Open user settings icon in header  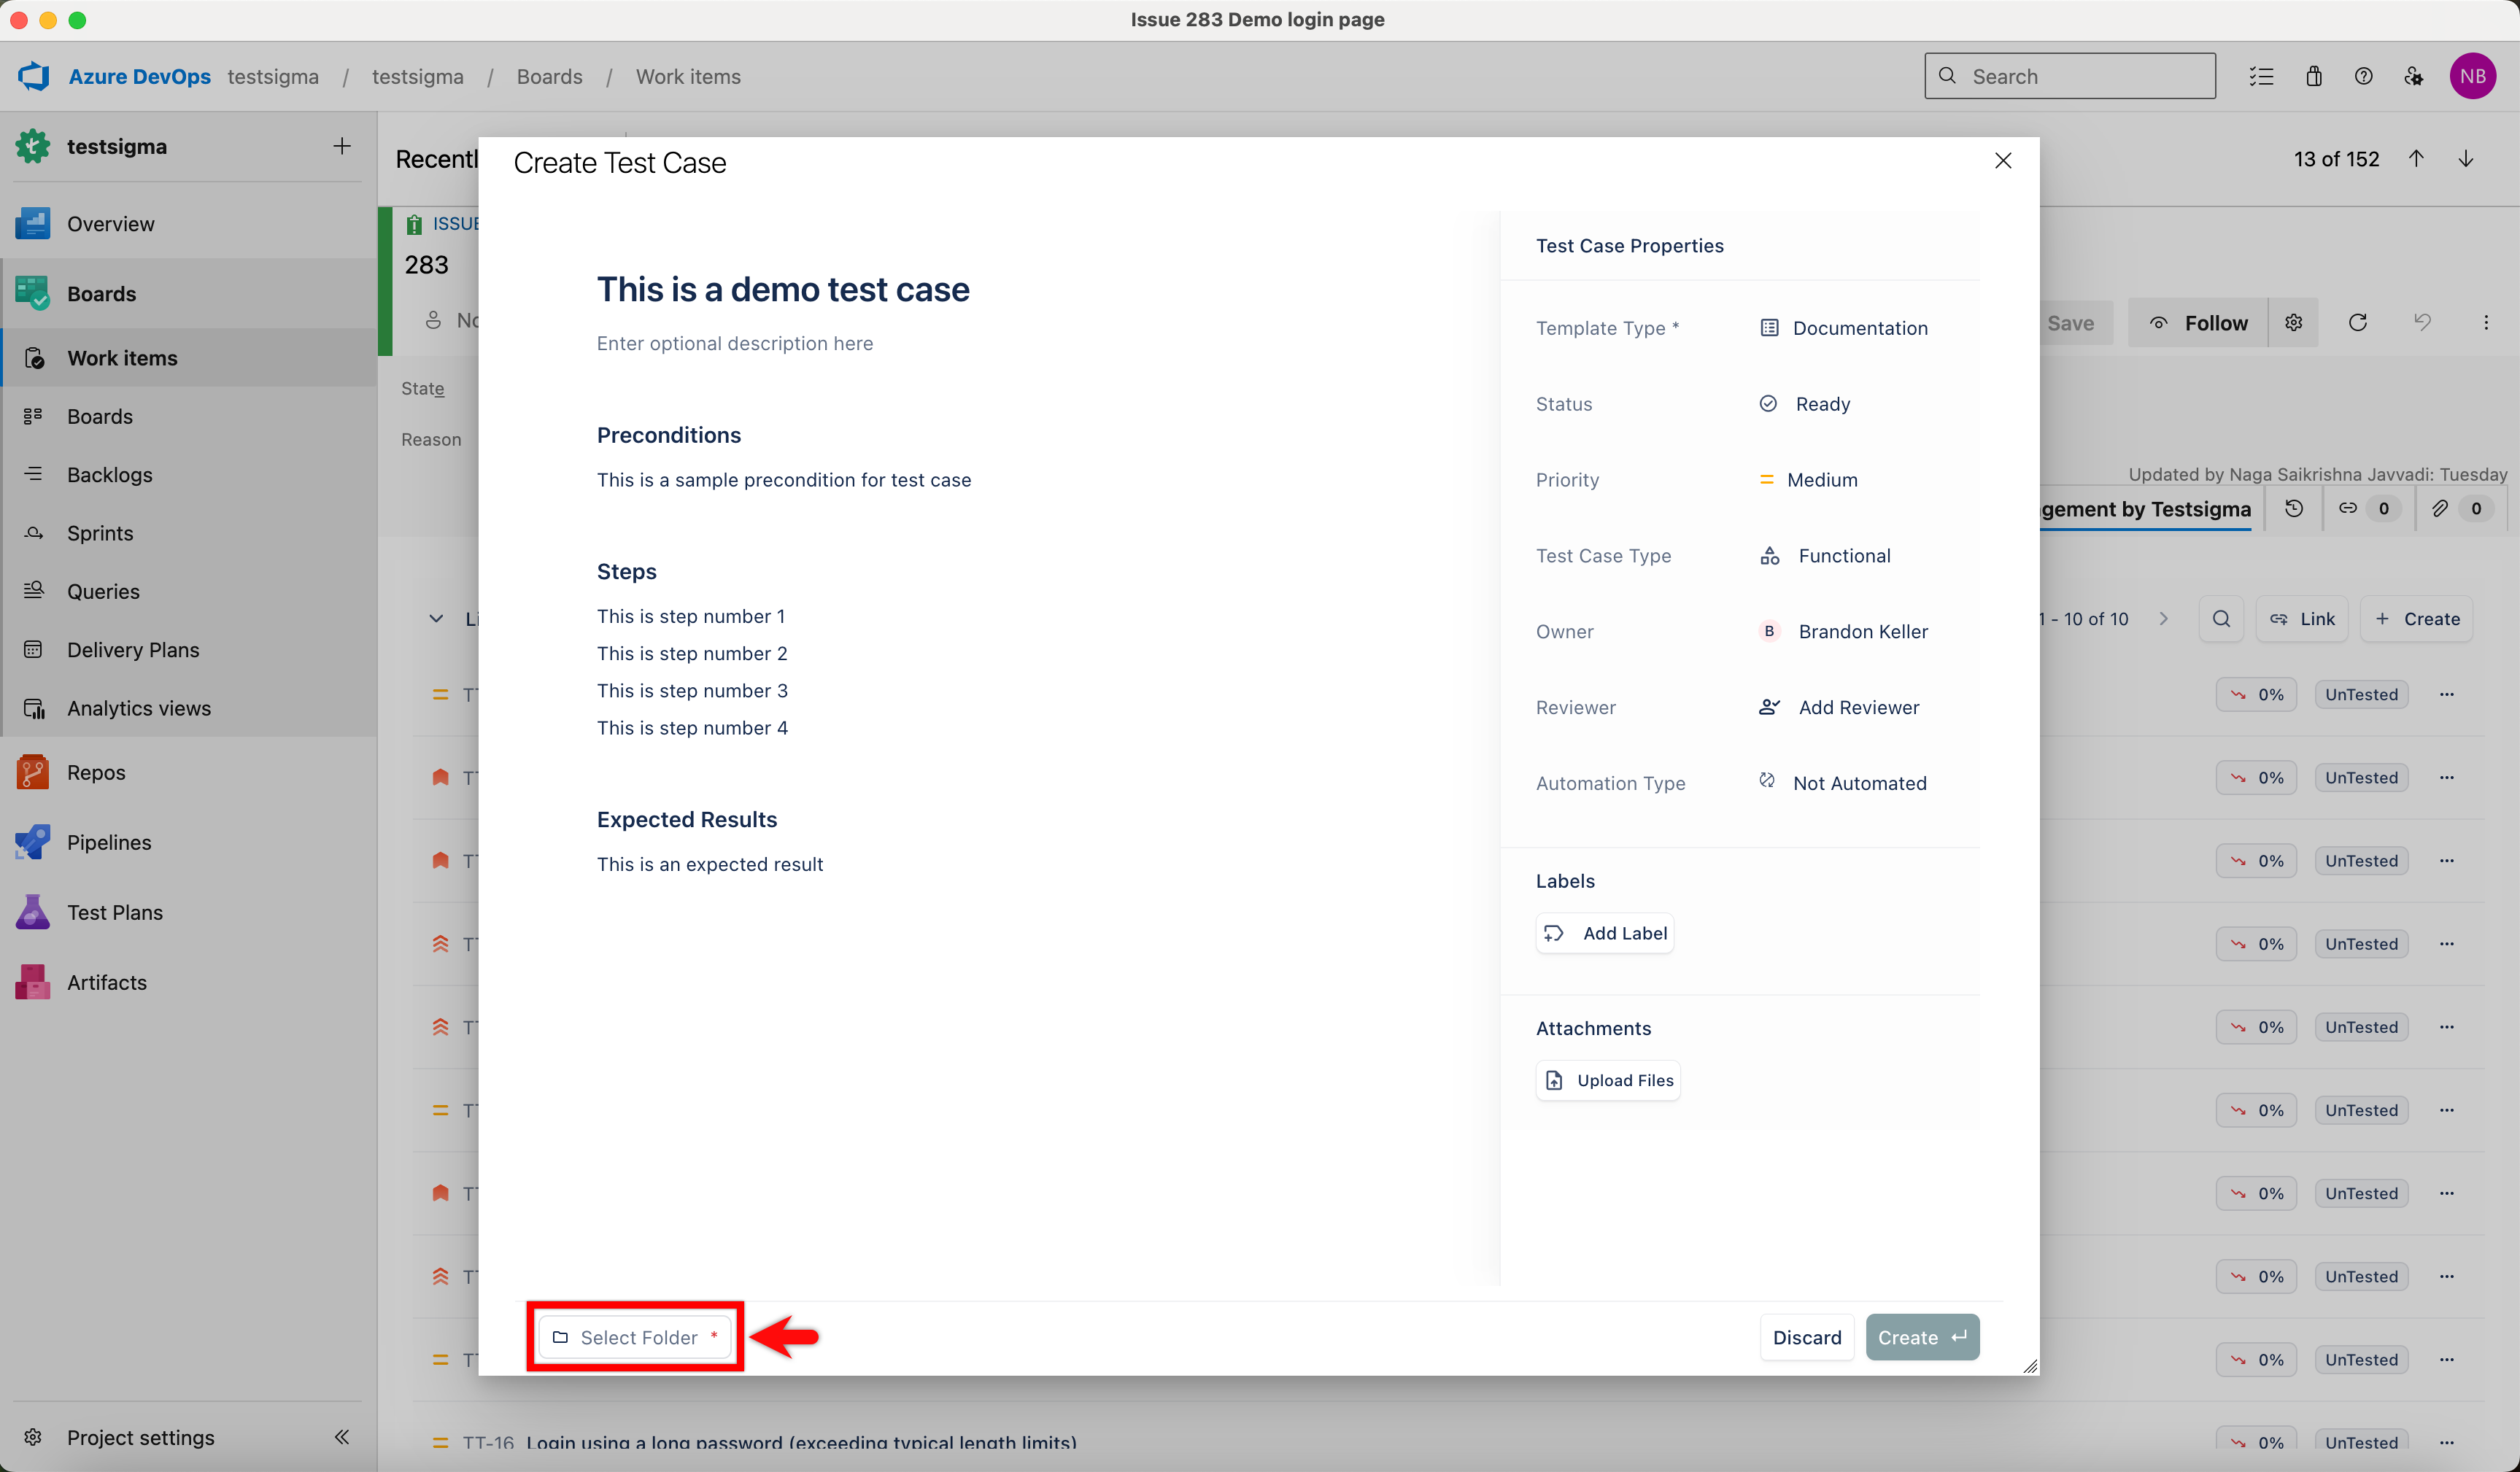2413,76
